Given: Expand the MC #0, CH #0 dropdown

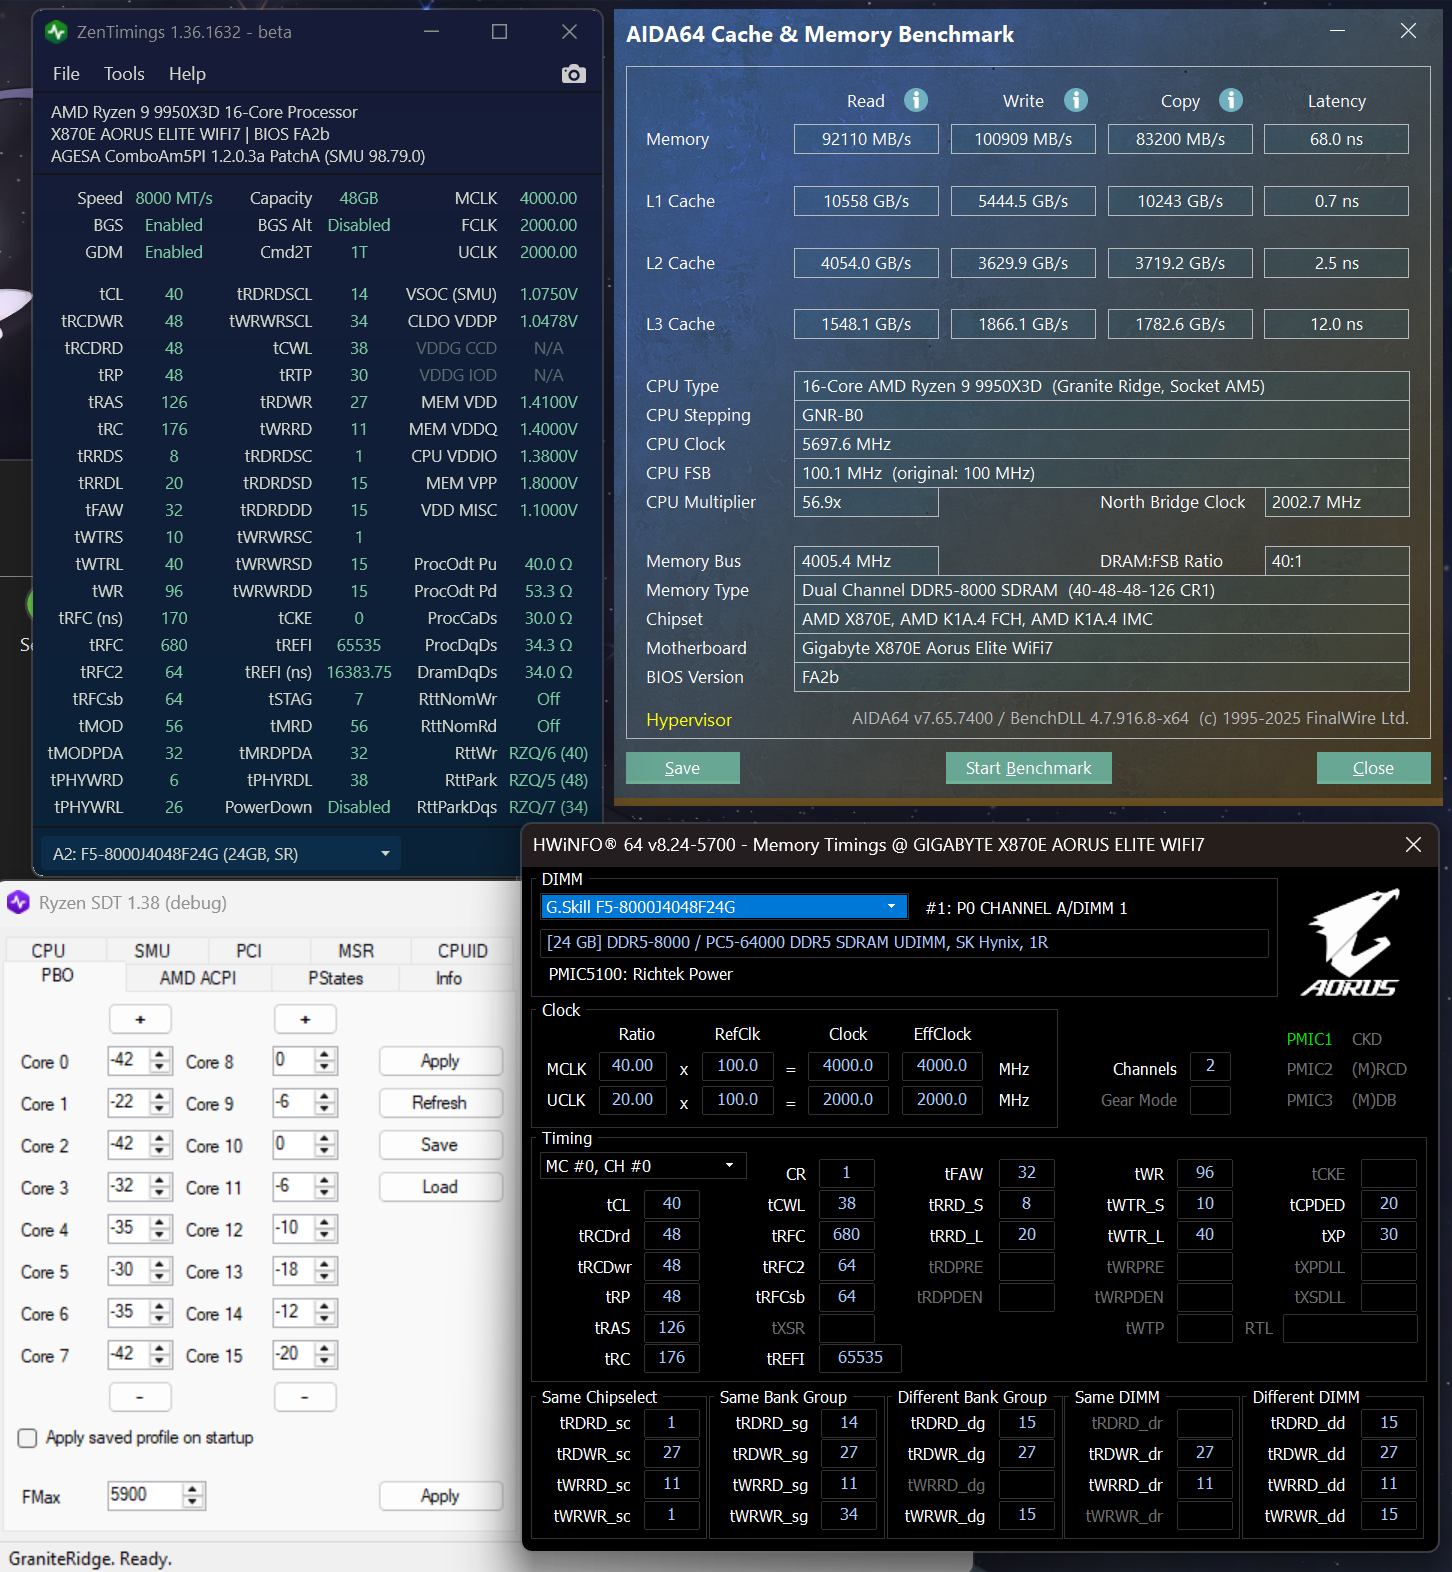Looking at the screenshot, I should pyautogui.click(x=643, y=1166).
